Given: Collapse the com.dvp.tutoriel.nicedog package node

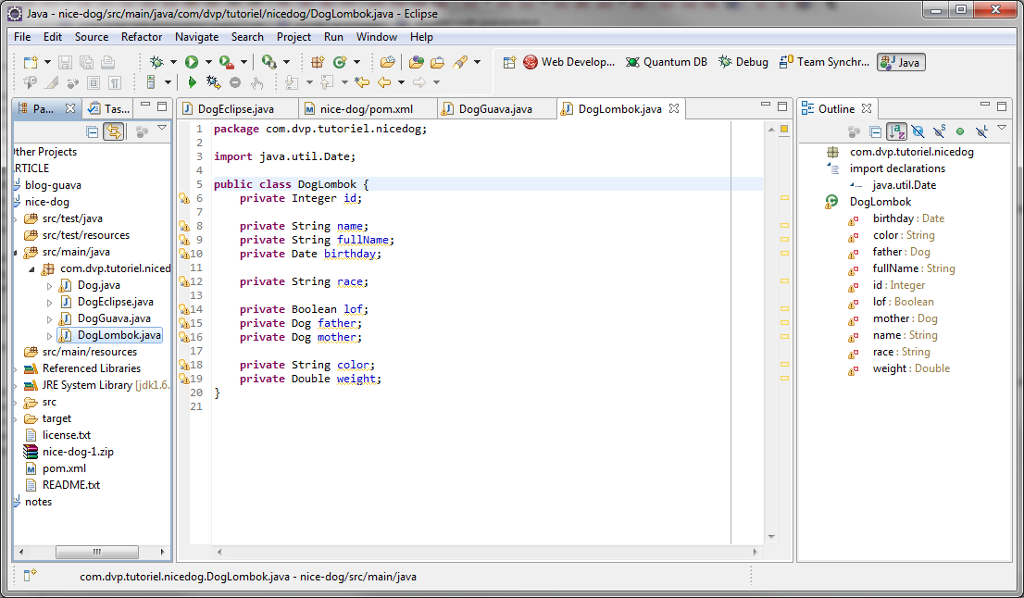Looking at the screenshot, I should [x=31, y=269].
